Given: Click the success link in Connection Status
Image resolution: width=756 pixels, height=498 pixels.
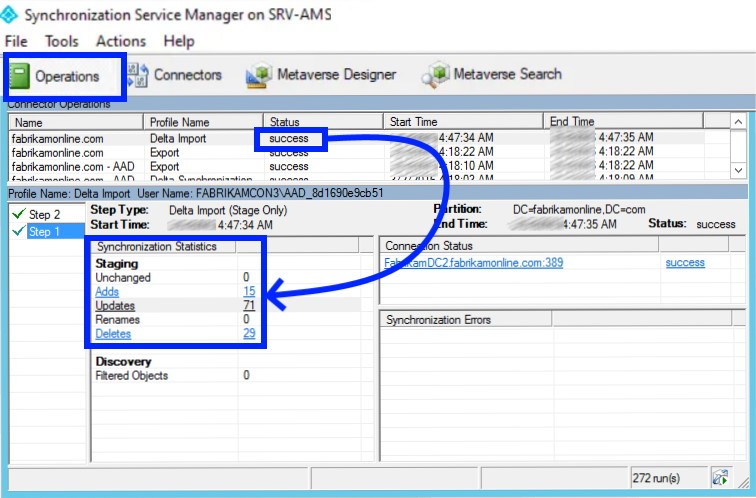Looking at the screenshot, I should (x=684, y=263).
